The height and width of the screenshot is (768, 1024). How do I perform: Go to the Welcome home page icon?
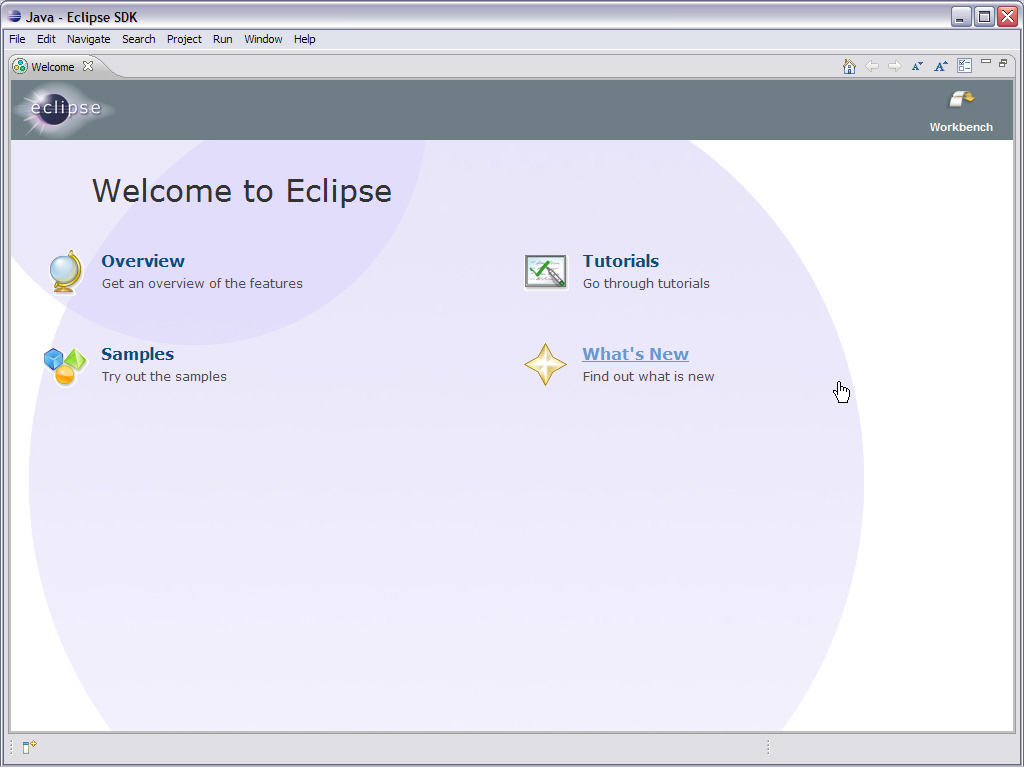[849, 66]
